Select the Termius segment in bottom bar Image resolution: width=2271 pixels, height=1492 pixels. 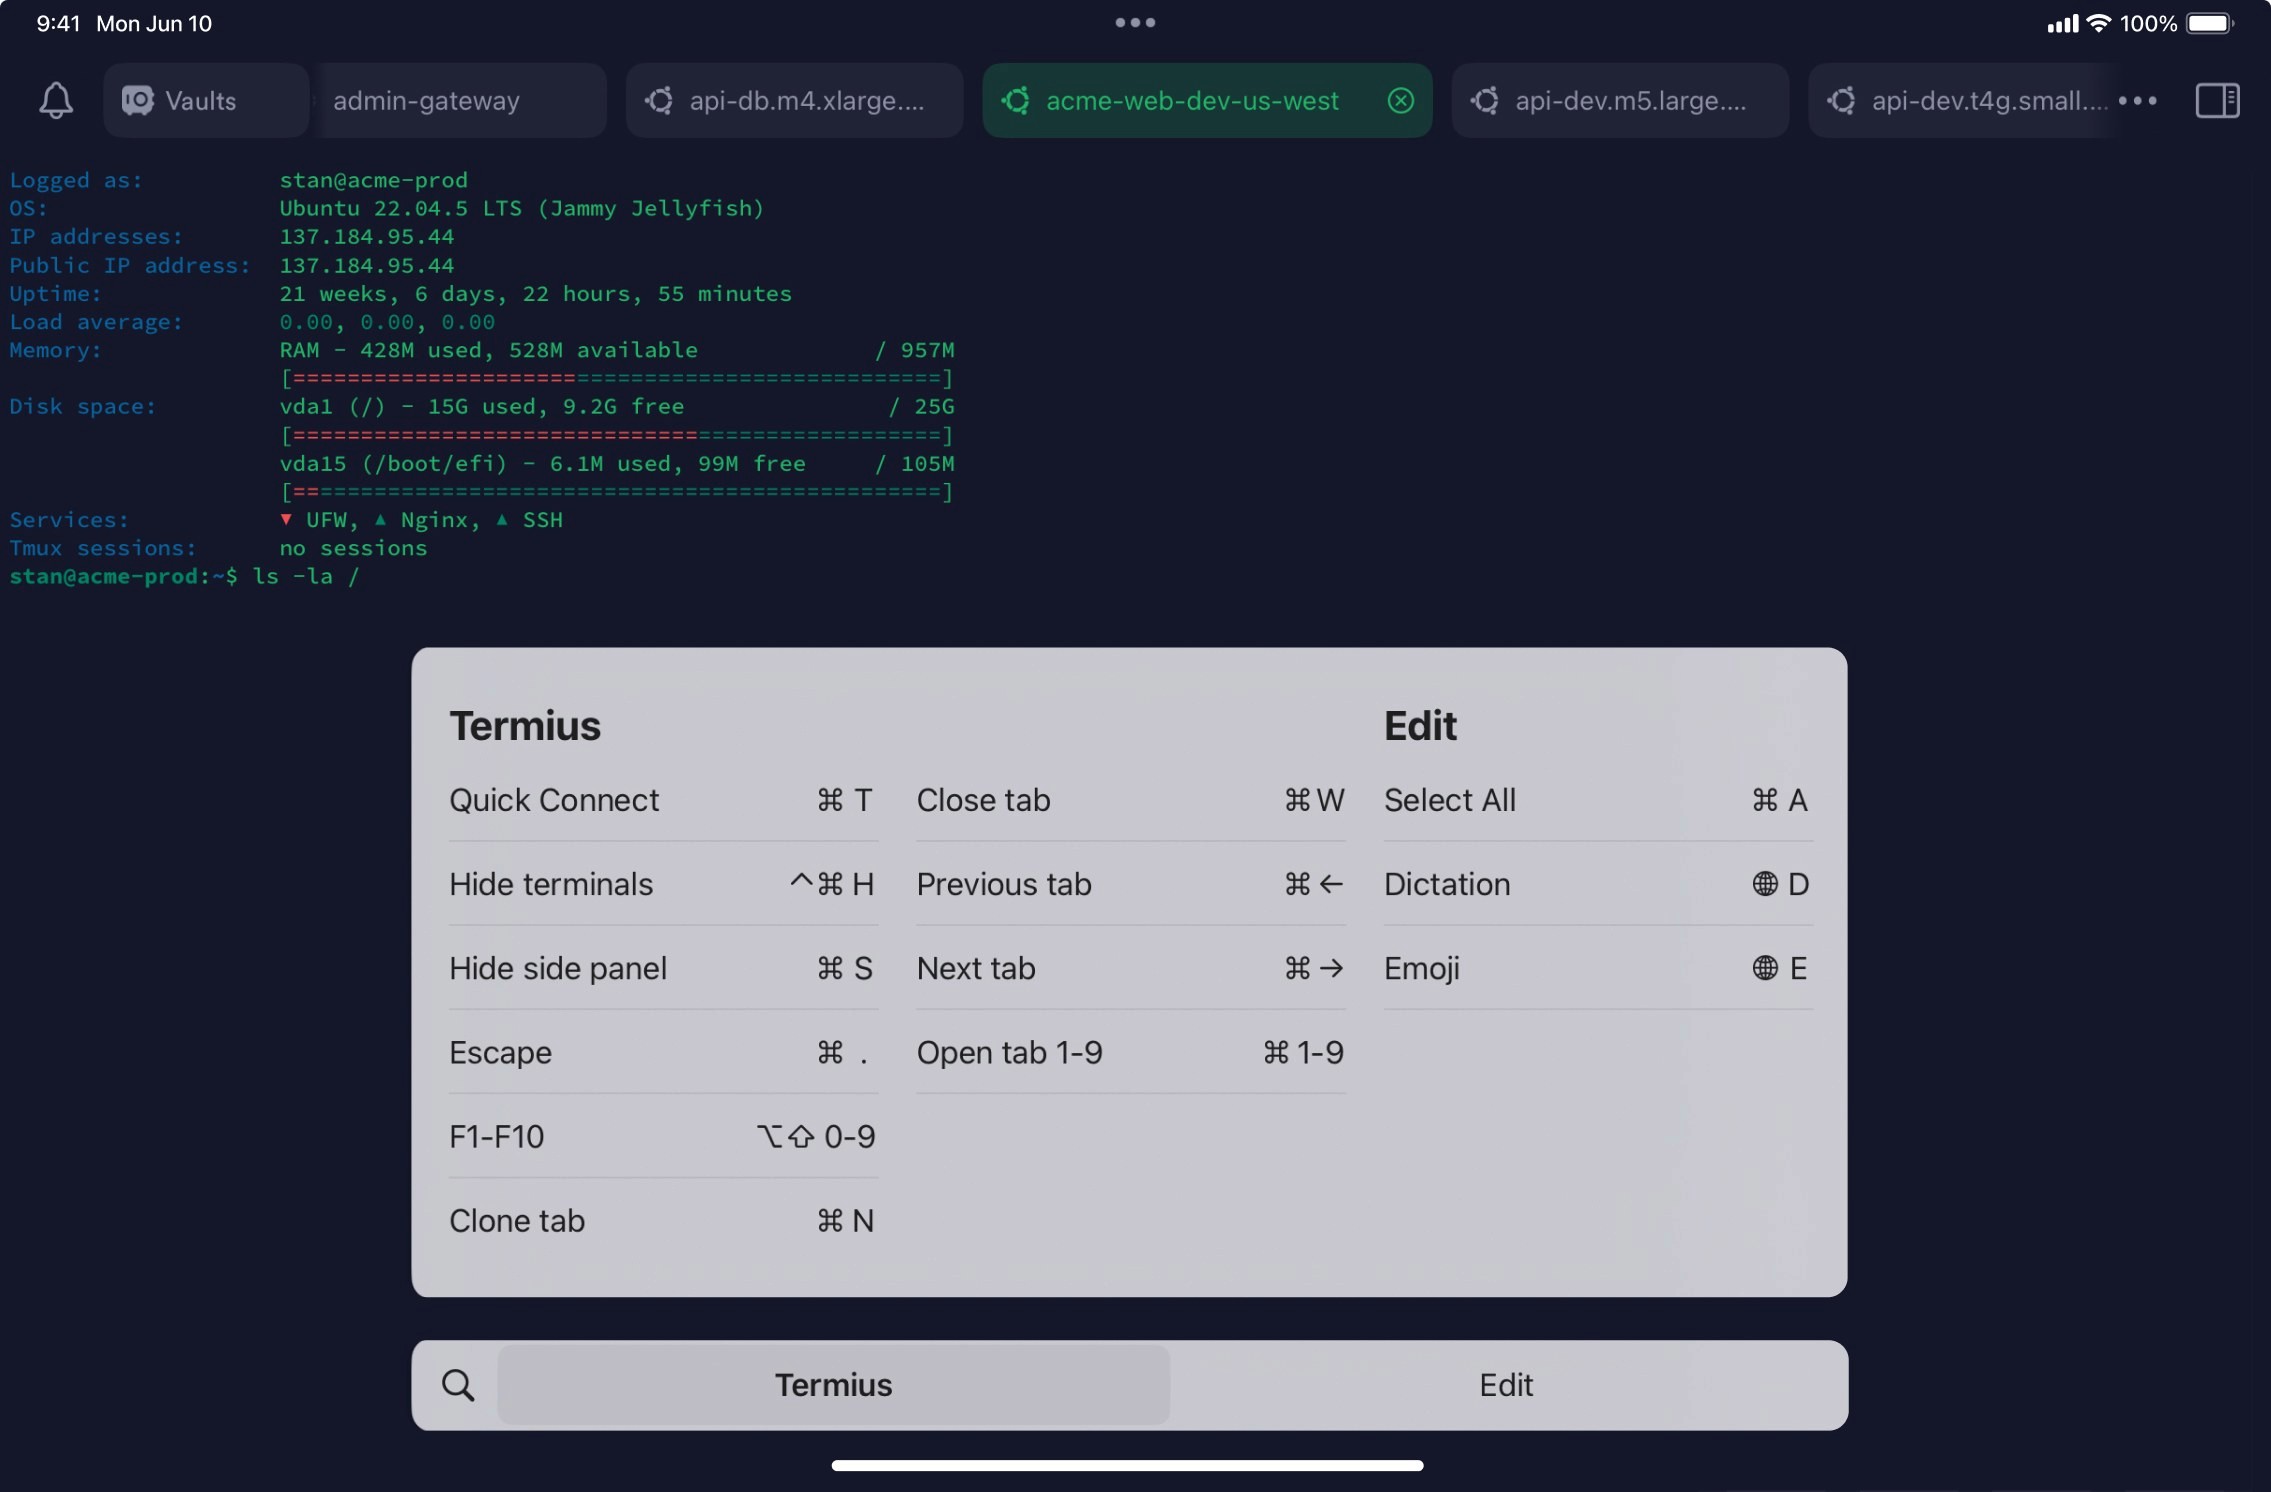pos(833,1385)
